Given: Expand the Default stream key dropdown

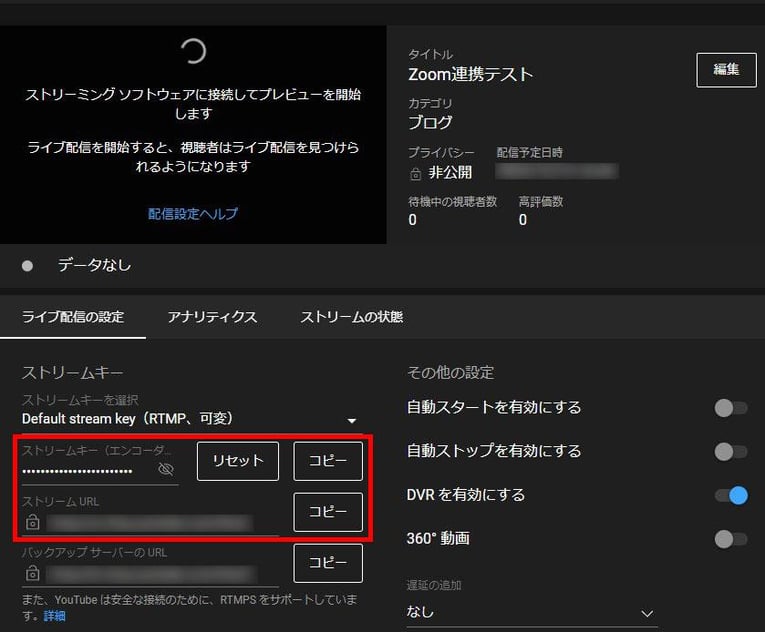Looking at the screenshot, I should pyautogui.click(x=190, y=419).
